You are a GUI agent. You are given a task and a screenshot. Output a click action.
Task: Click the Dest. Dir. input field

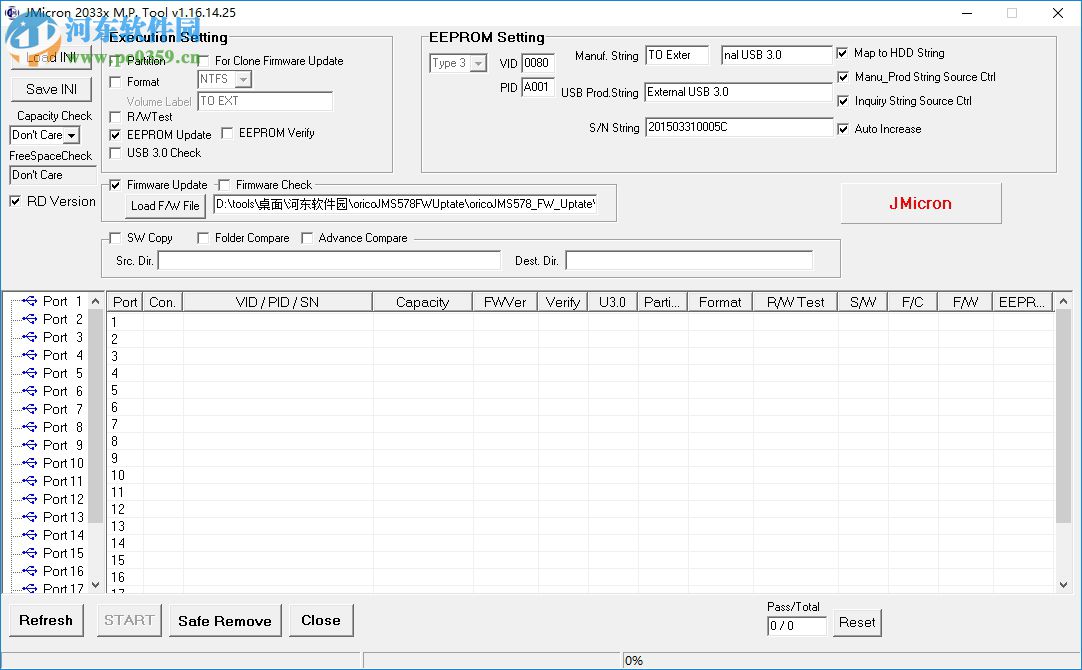point(689,261)
